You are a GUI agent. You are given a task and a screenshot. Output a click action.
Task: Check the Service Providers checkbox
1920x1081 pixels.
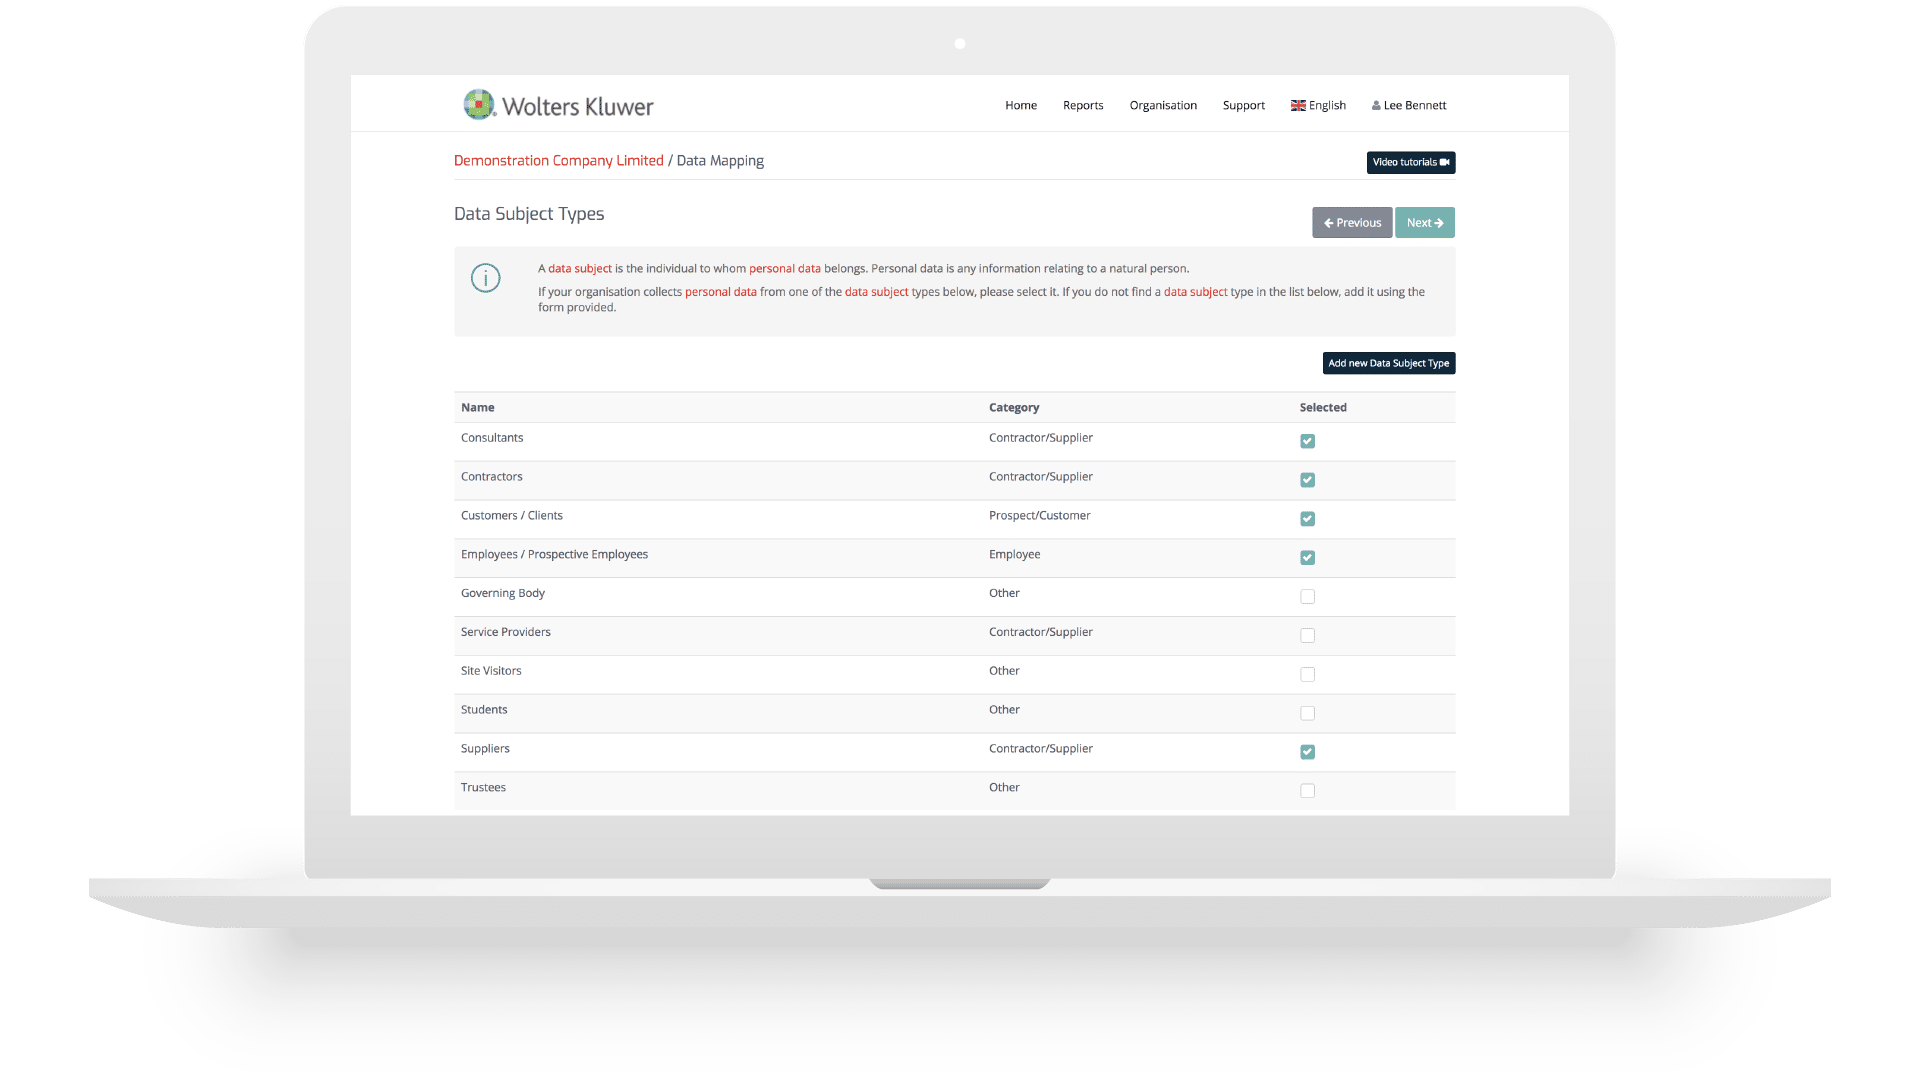[1307, 636]
